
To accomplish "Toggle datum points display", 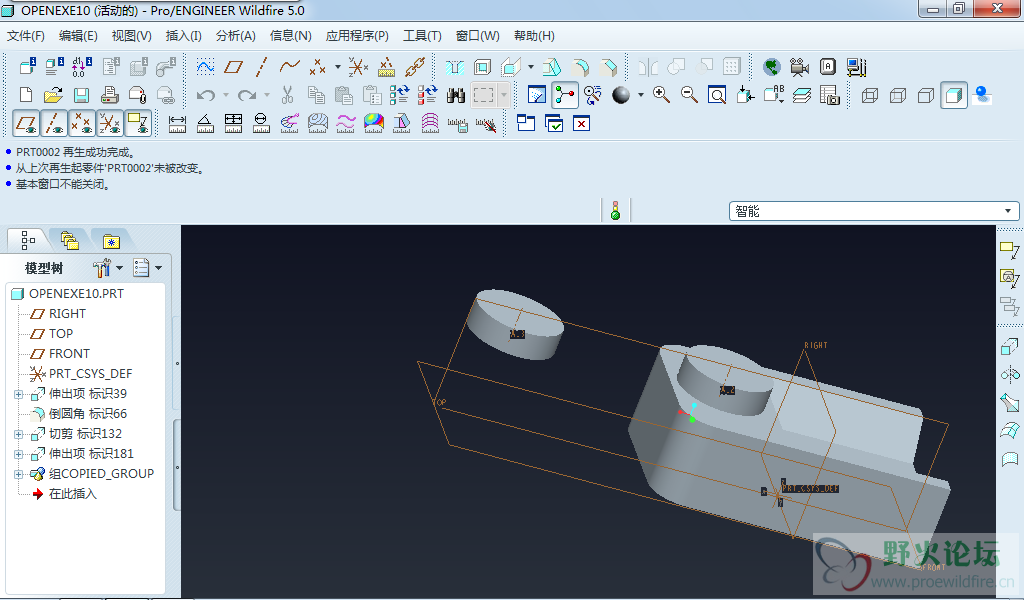I will [x=82, y=123].
